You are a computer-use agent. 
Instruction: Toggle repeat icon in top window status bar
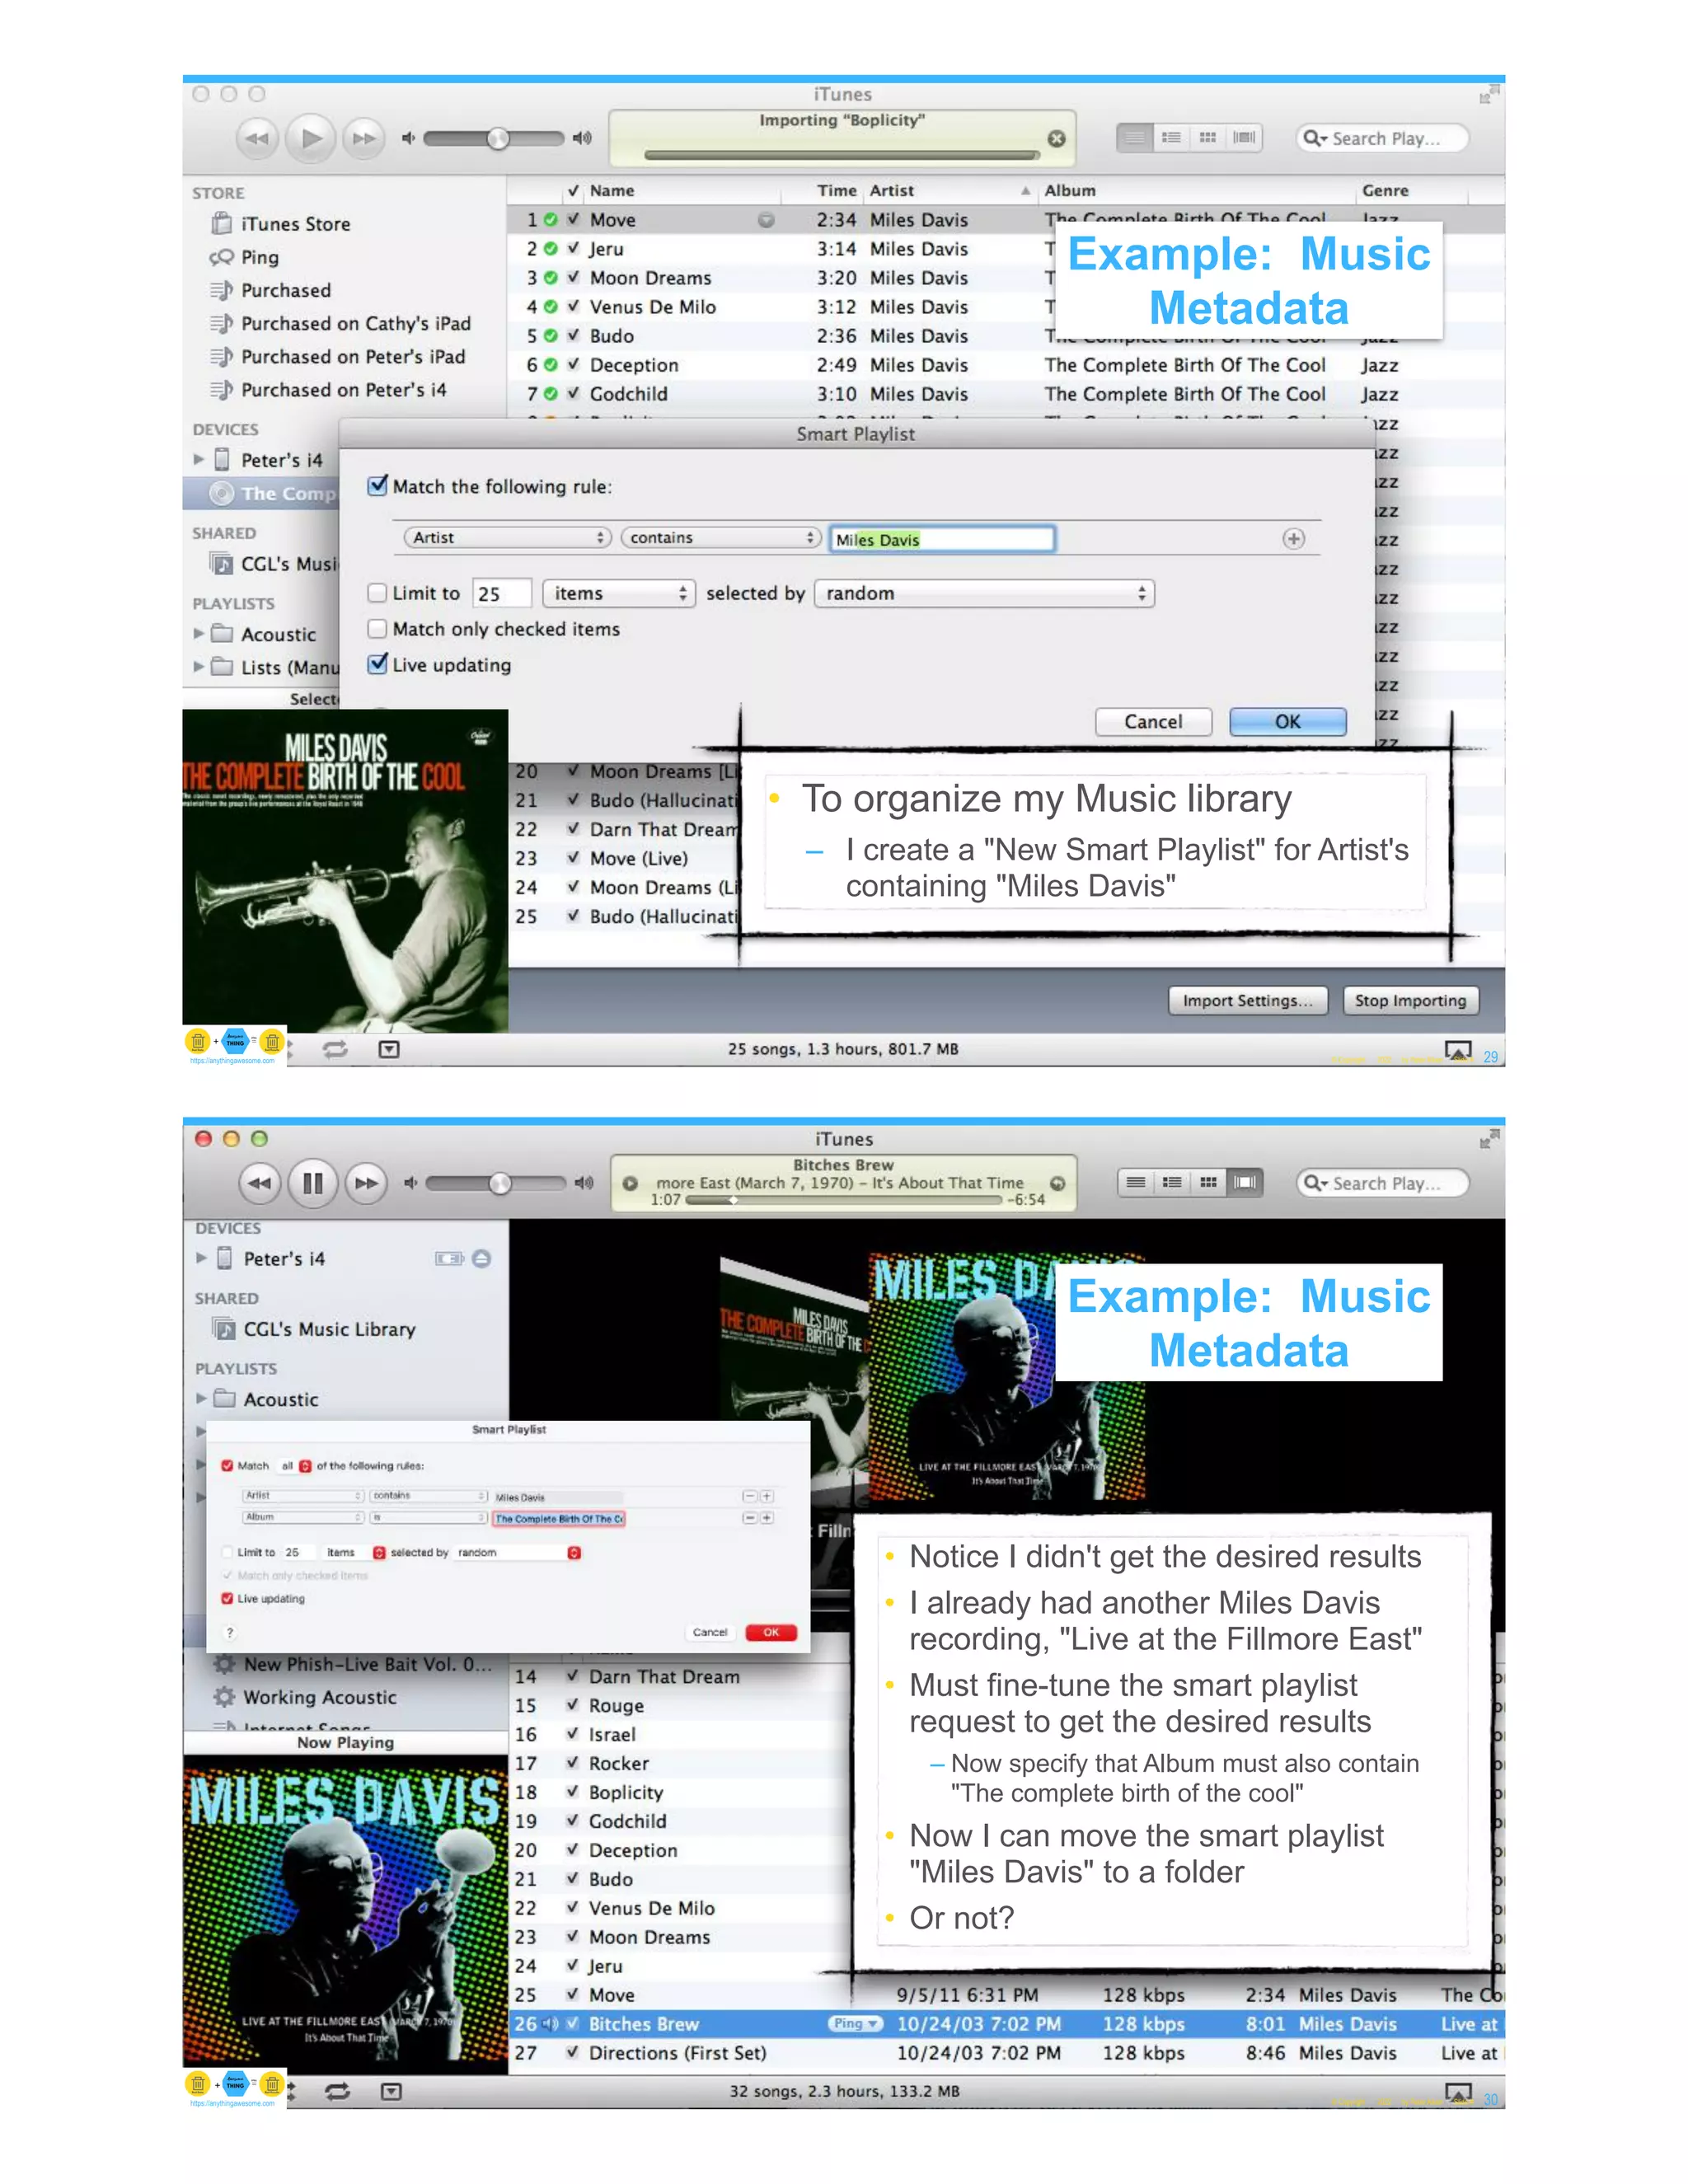(x=335, y=1048)
